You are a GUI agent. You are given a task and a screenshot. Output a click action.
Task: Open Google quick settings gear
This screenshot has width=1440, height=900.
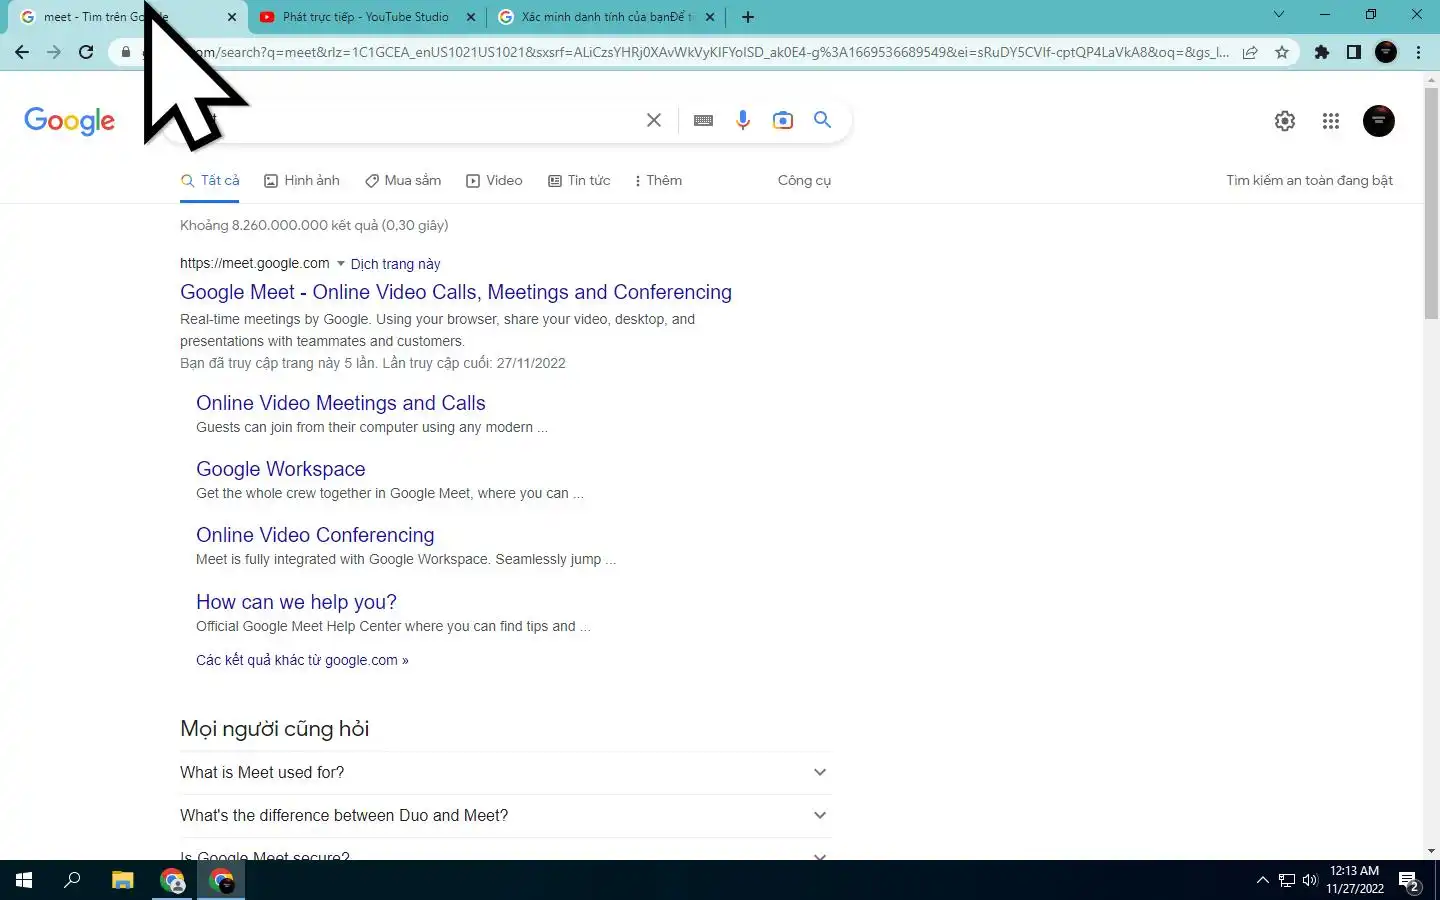[1285, 121]
